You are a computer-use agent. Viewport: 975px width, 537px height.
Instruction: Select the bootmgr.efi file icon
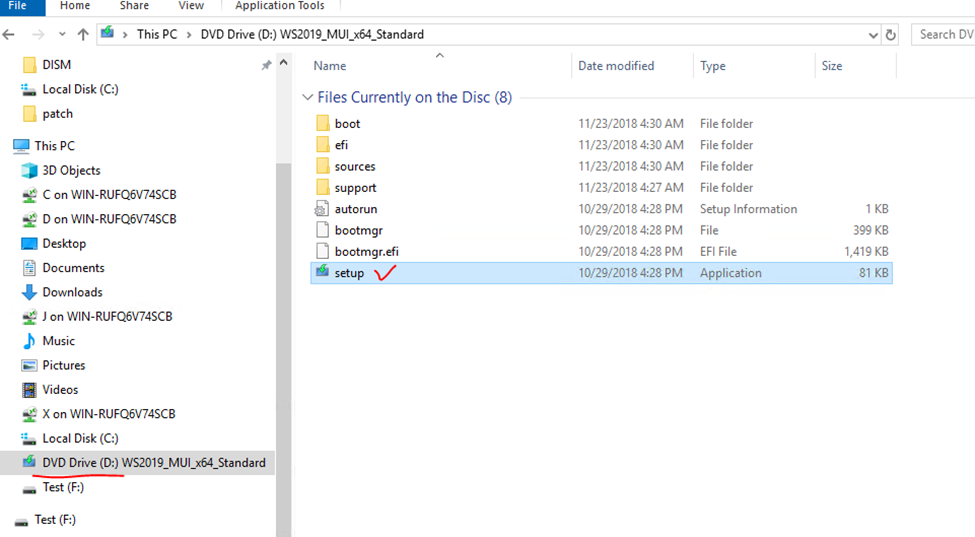click(322, 251)
